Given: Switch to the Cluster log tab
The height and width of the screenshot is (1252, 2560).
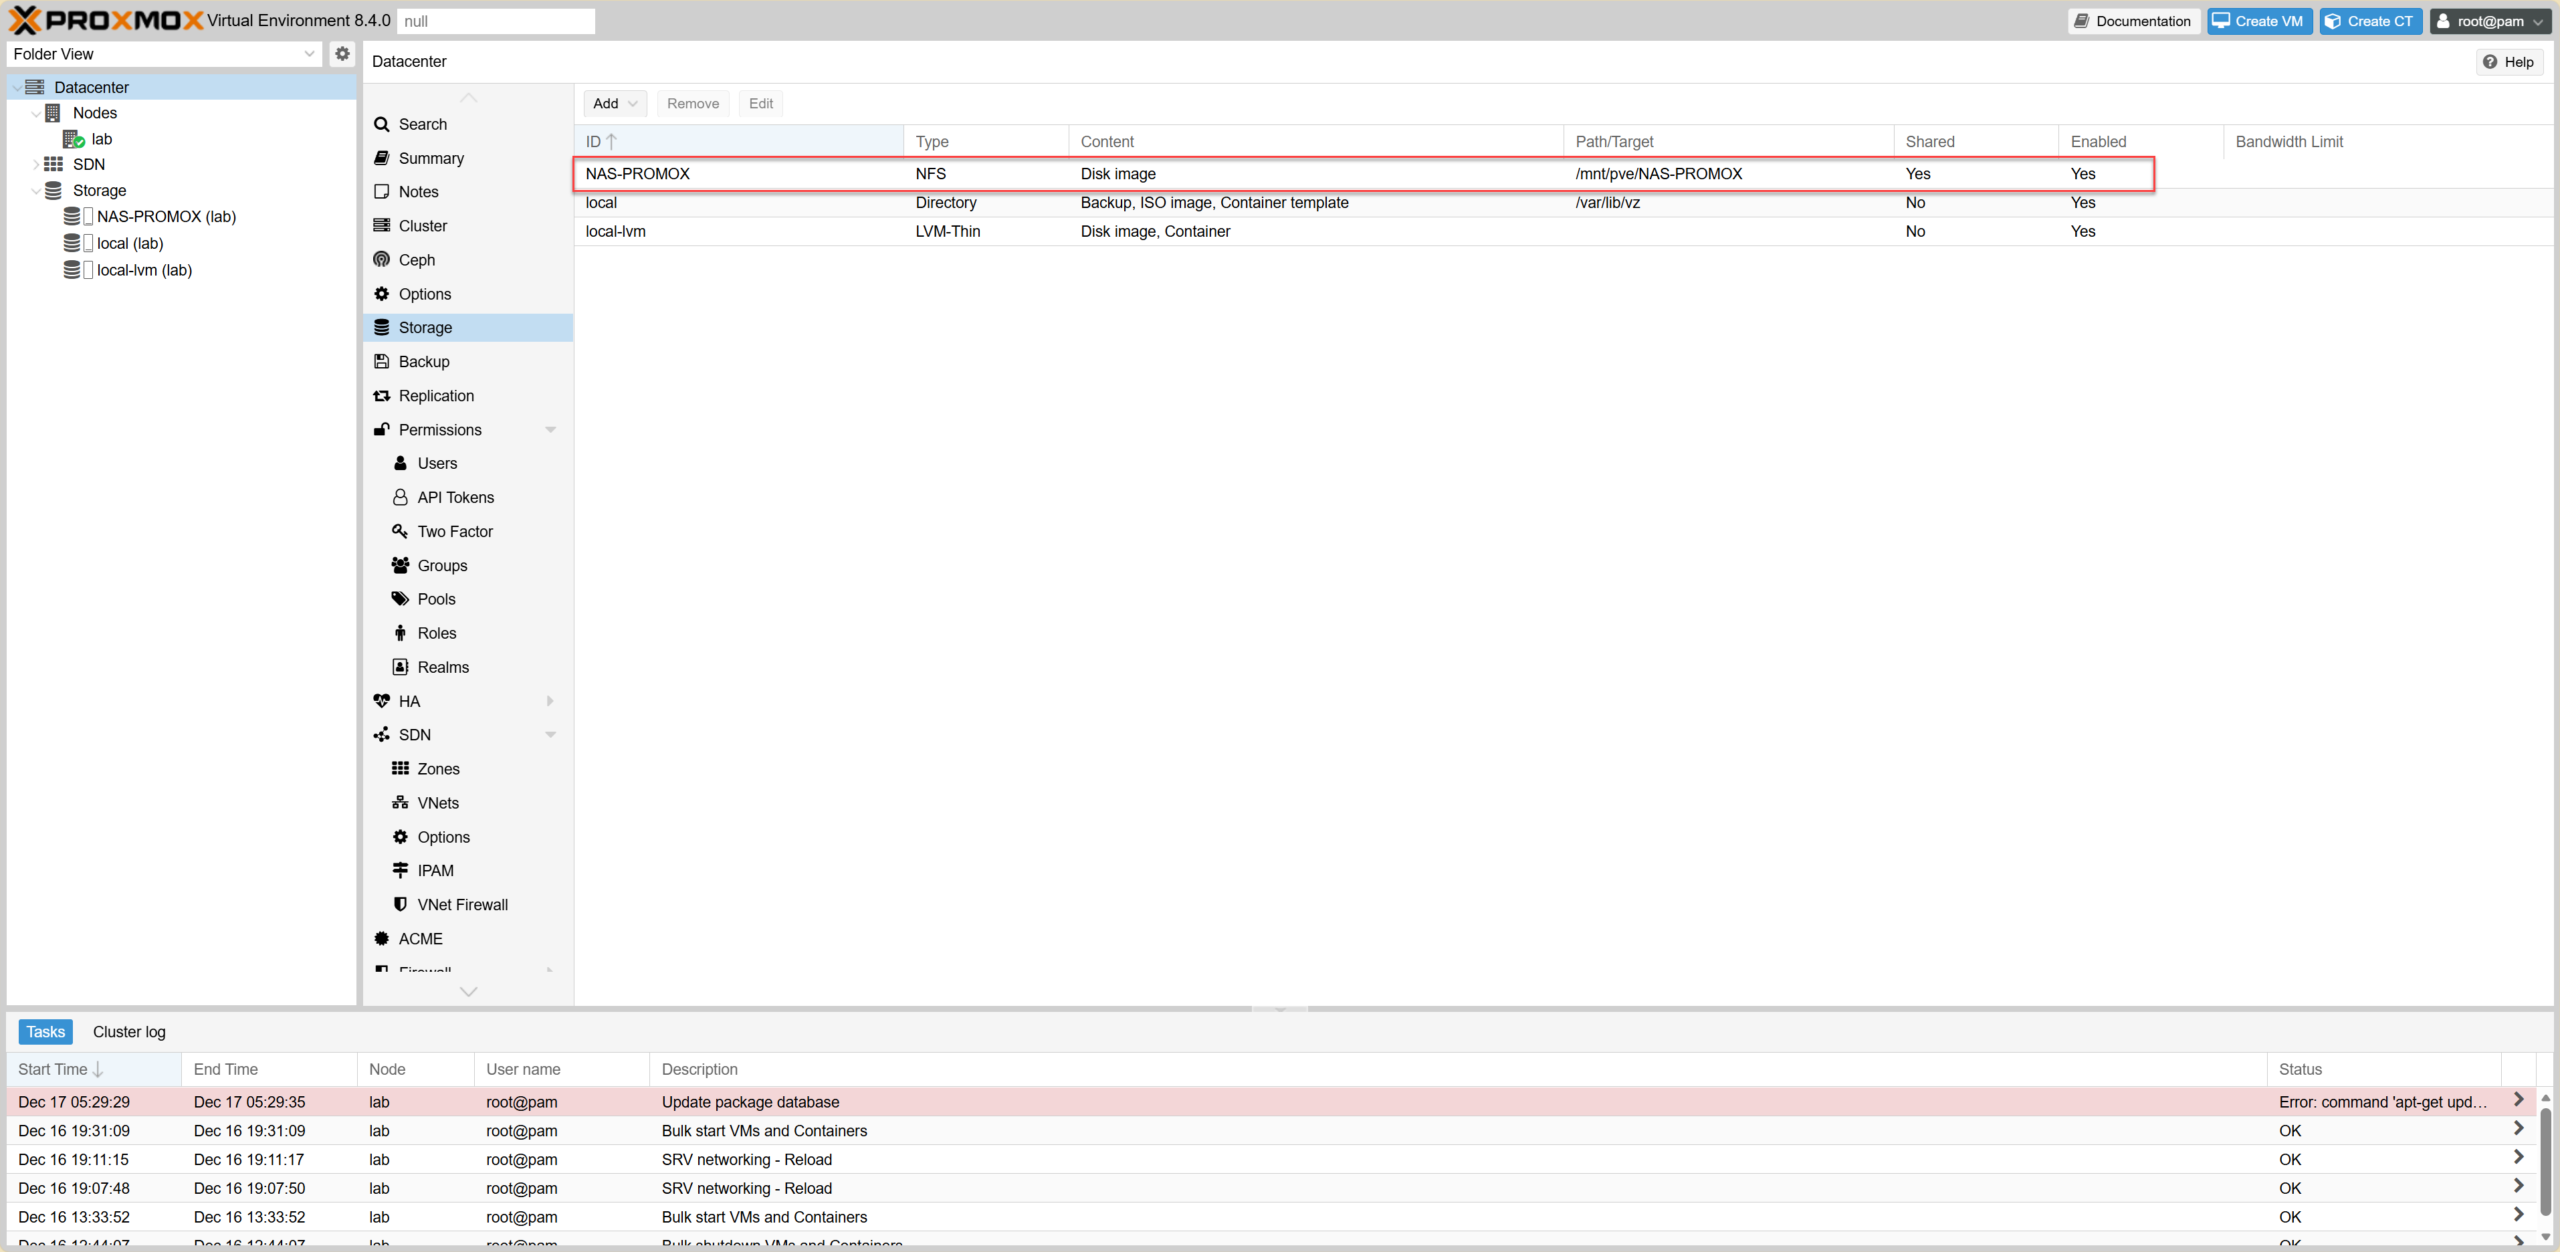Looking at the screenshot, I should coord(129,1032).
